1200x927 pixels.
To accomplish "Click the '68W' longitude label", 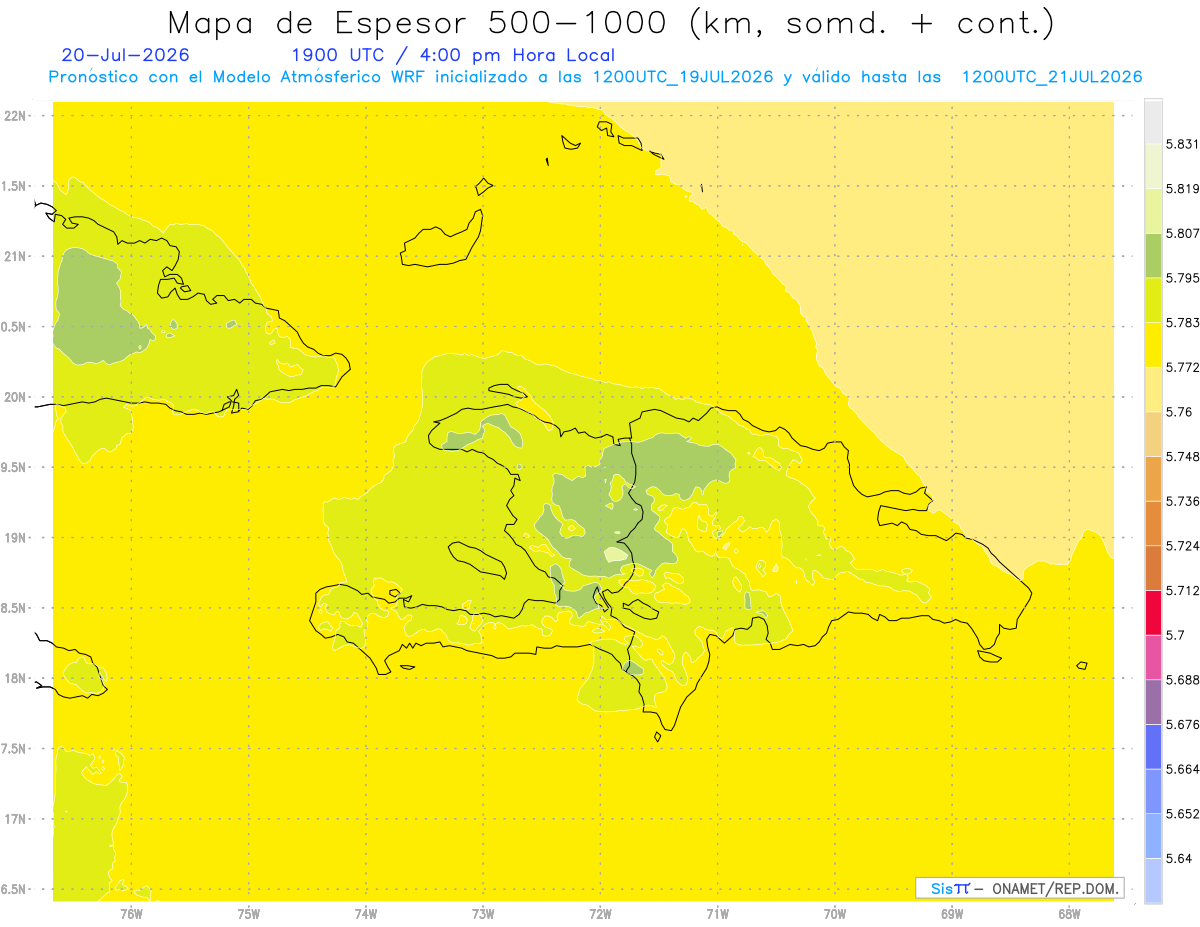I will [1069, 914].
